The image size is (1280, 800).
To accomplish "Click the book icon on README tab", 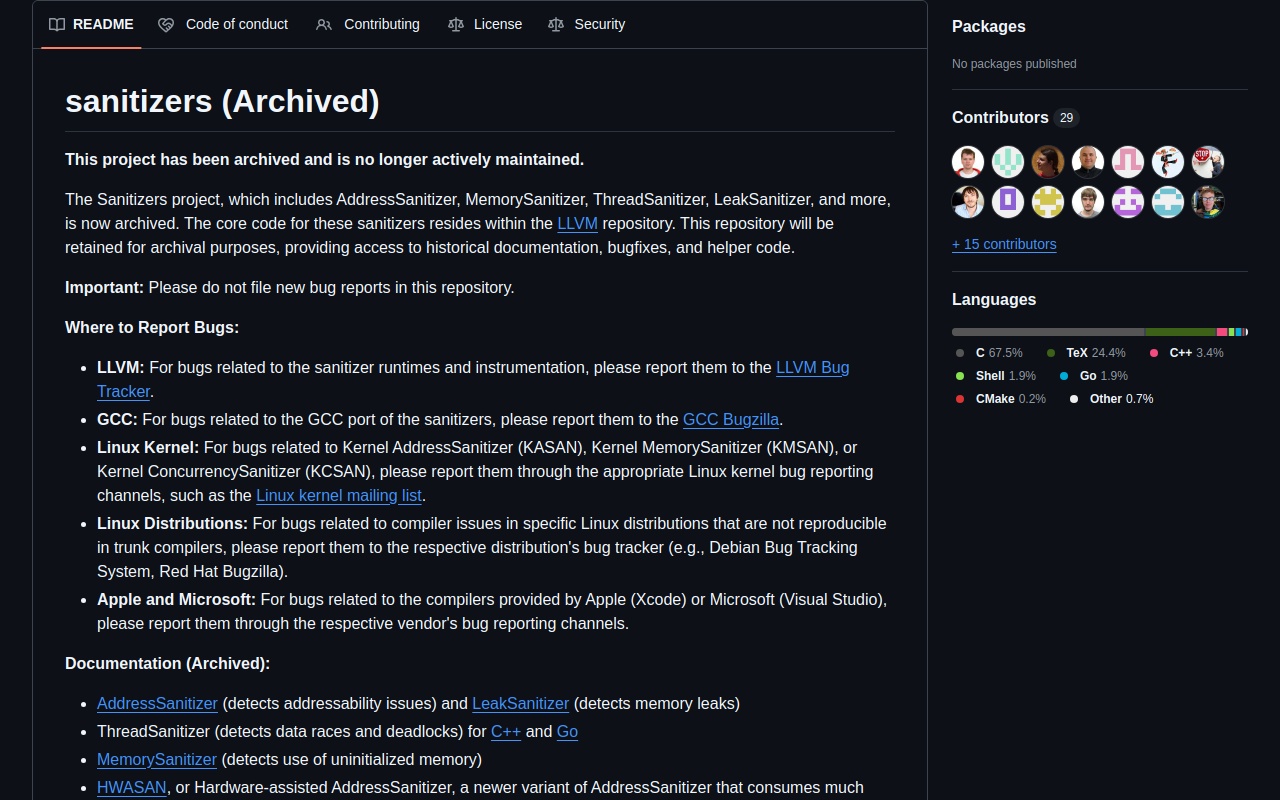I will pyautogui.click(x=57, y=24).
